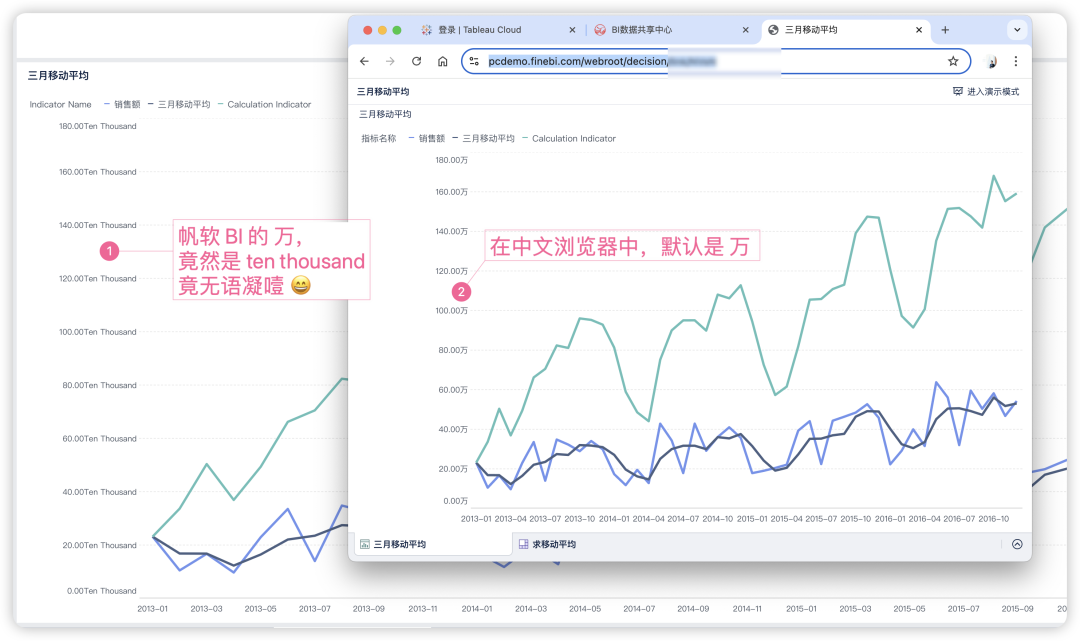Click the Indicator Name legend title in background
The height and width of the screenshot is (641, 1080).
[61, 105]
